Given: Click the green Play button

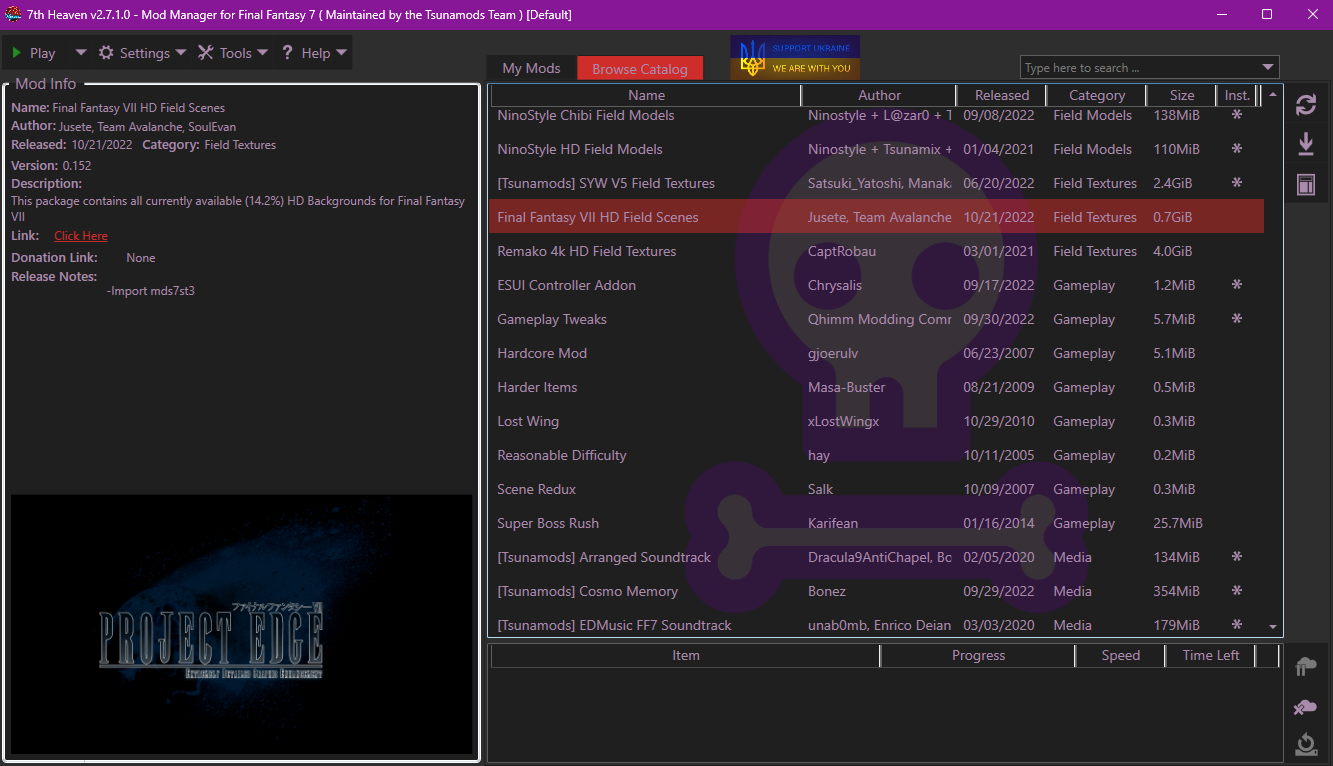Looking at the screenshot, I should point(34,53).
